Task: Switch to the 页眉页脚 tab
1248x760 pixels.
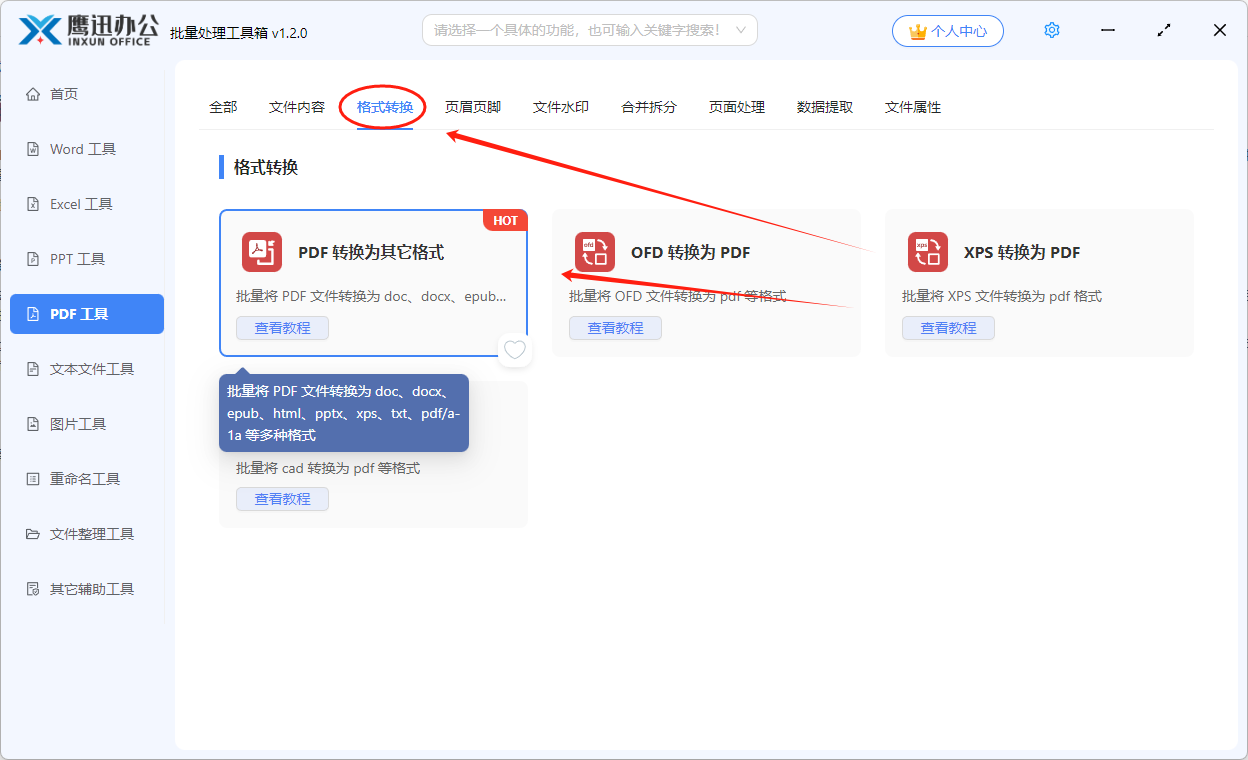Action: 473,107
